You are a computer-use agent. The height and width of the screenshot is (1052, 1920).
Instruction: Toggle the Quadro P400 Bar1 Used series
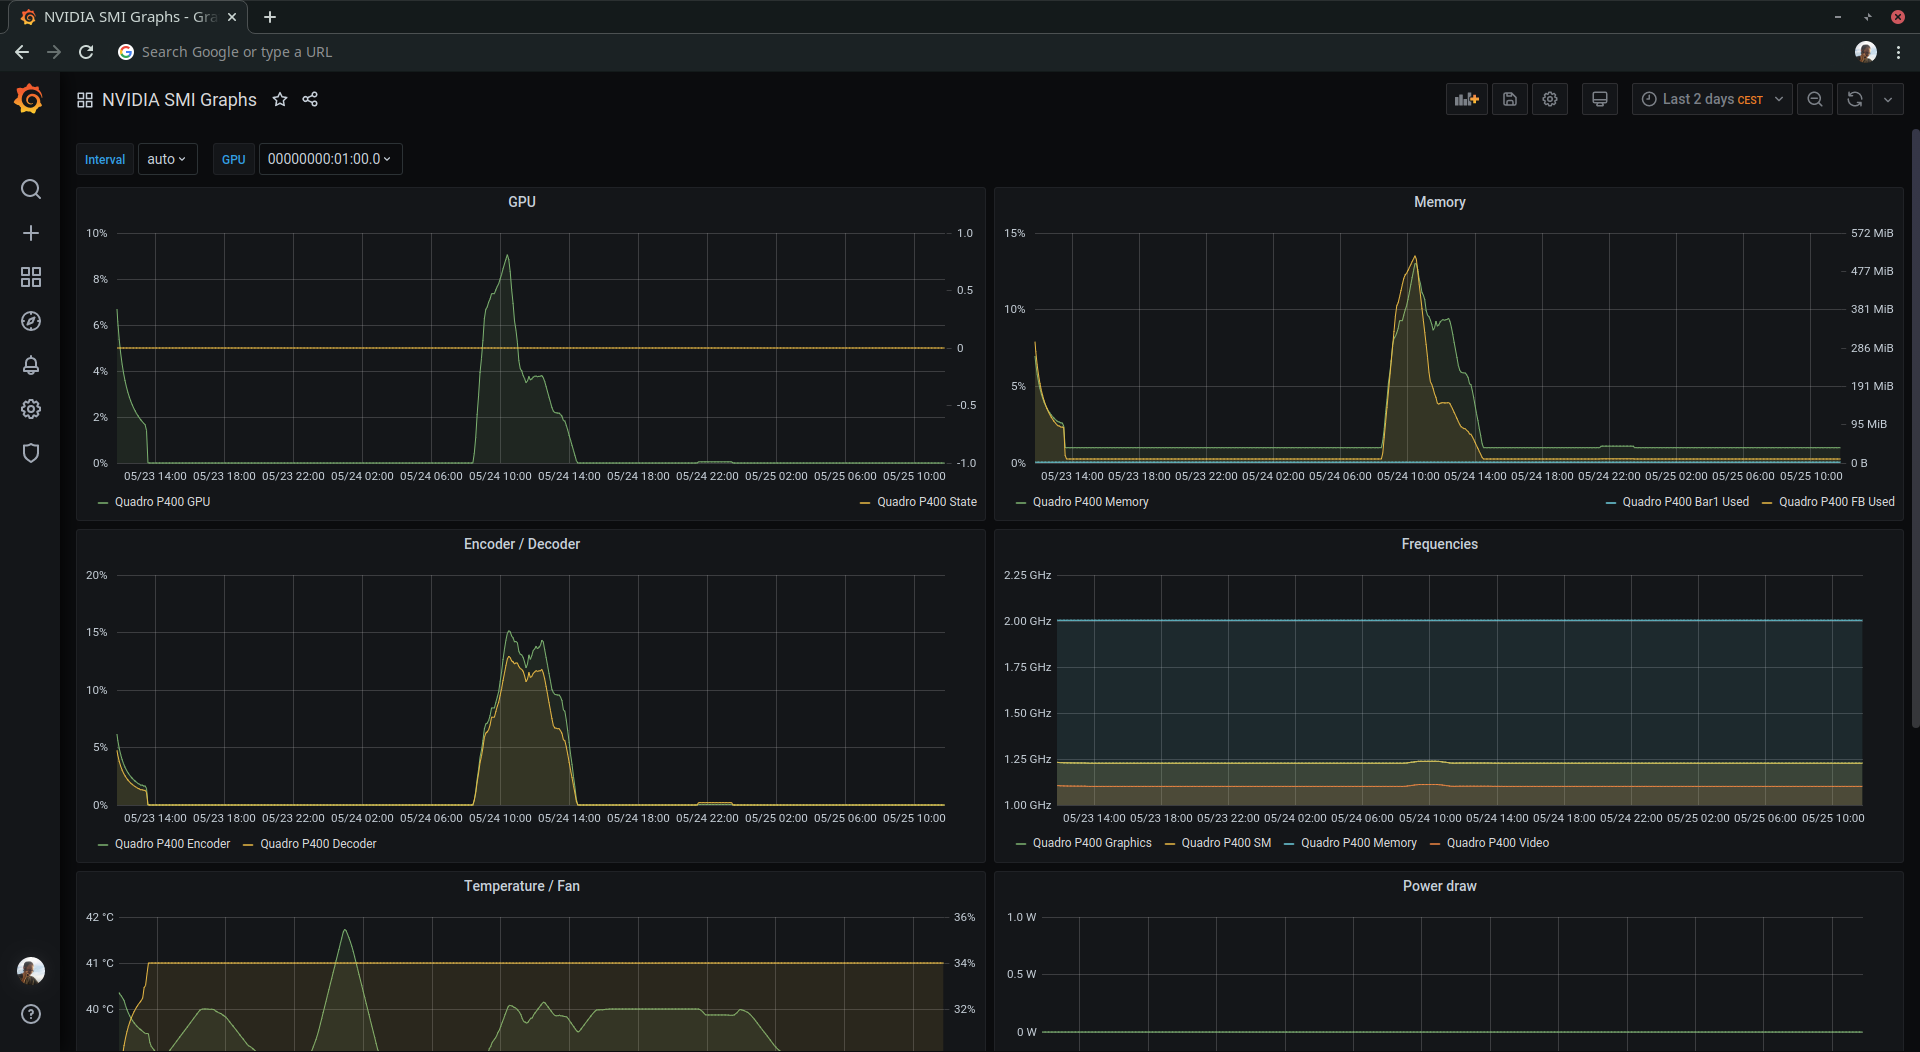(x=1686, y=502)
